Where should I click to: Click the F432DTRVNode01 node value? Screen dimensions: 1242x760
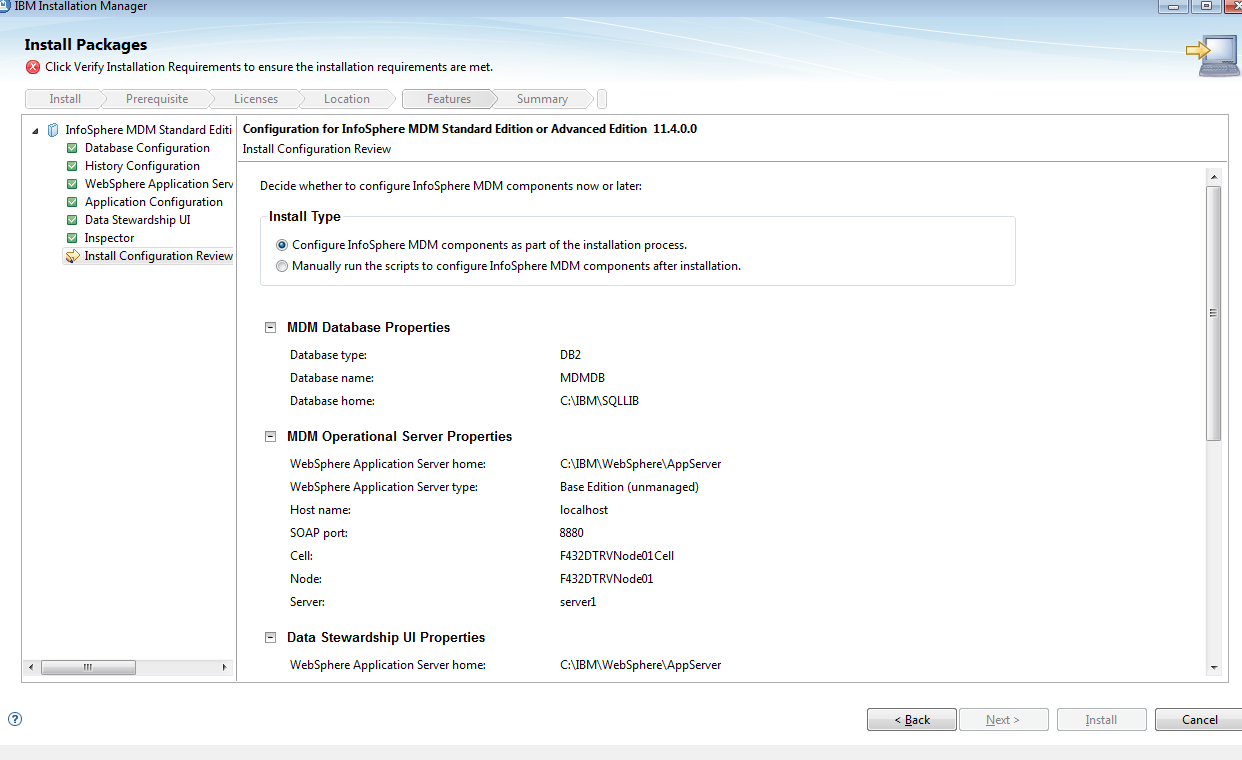pos(606,579)
